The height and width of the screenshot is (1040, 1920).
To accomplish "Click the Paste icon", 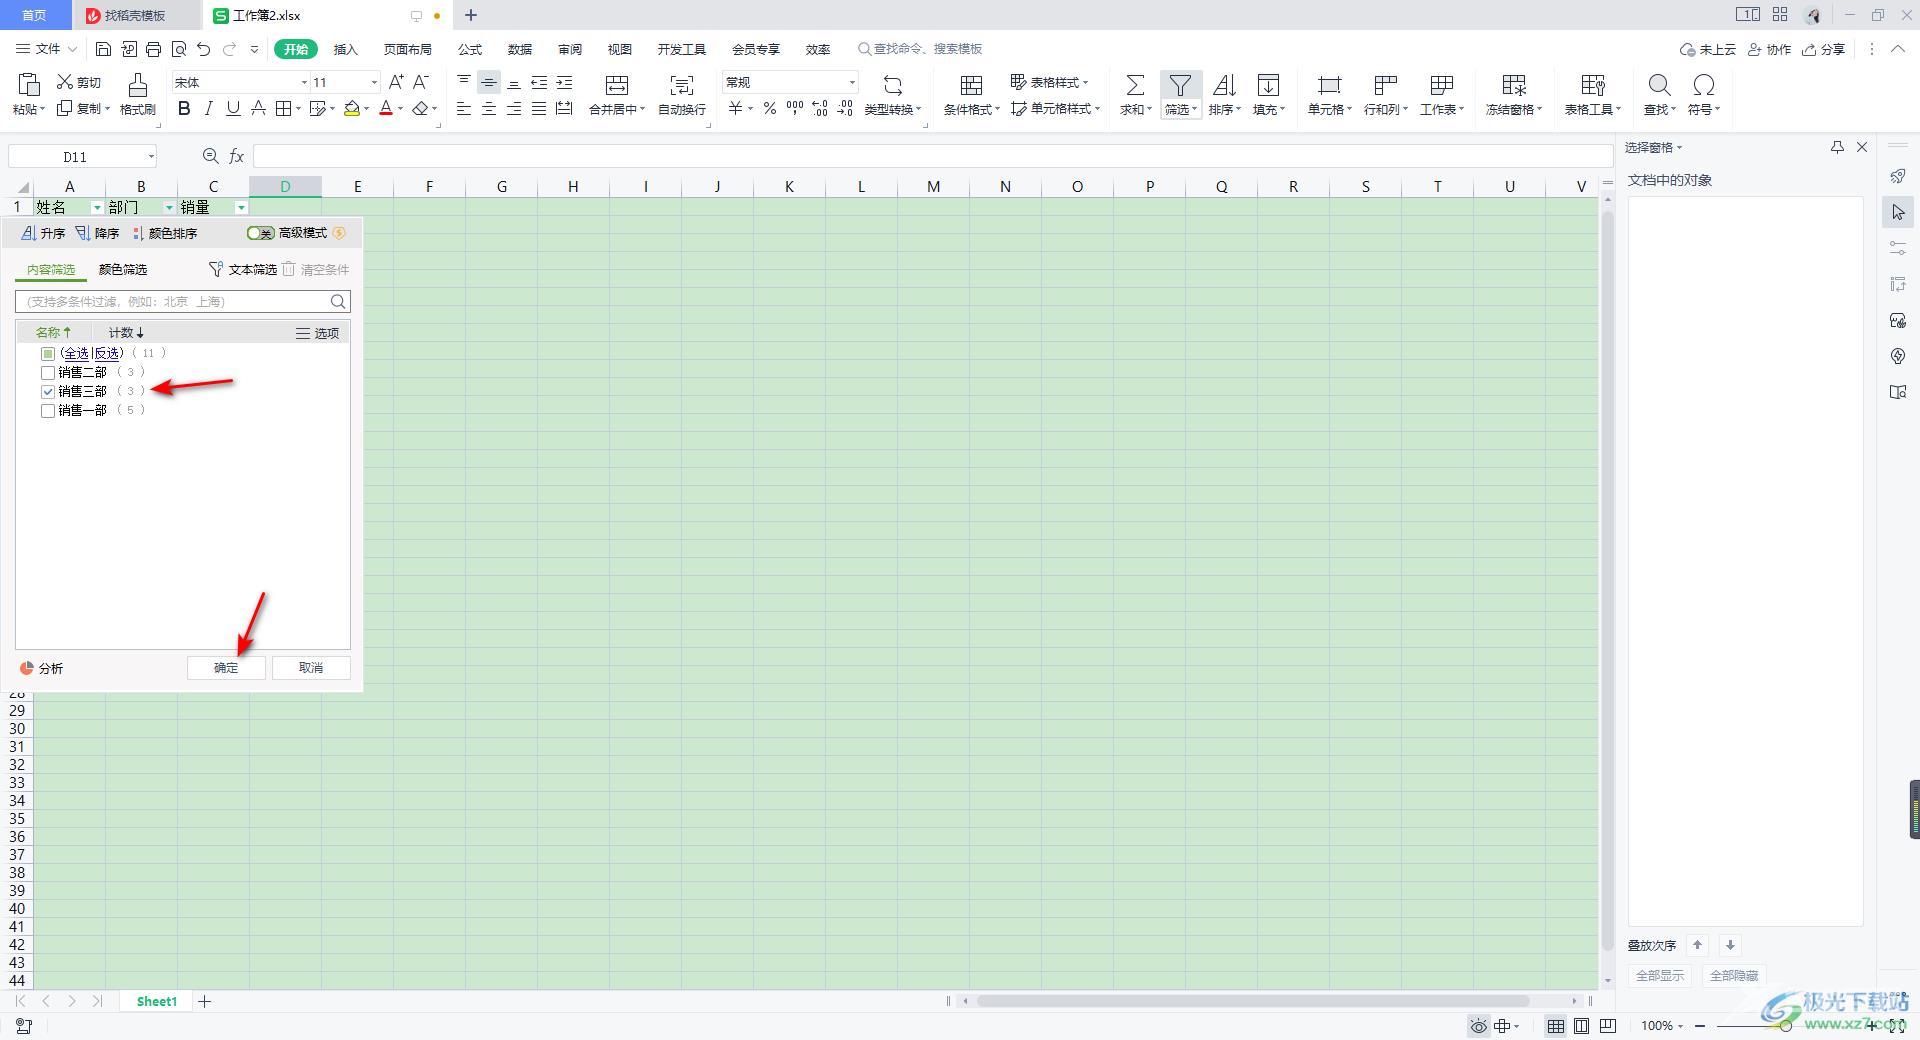I will pos(28,84).
